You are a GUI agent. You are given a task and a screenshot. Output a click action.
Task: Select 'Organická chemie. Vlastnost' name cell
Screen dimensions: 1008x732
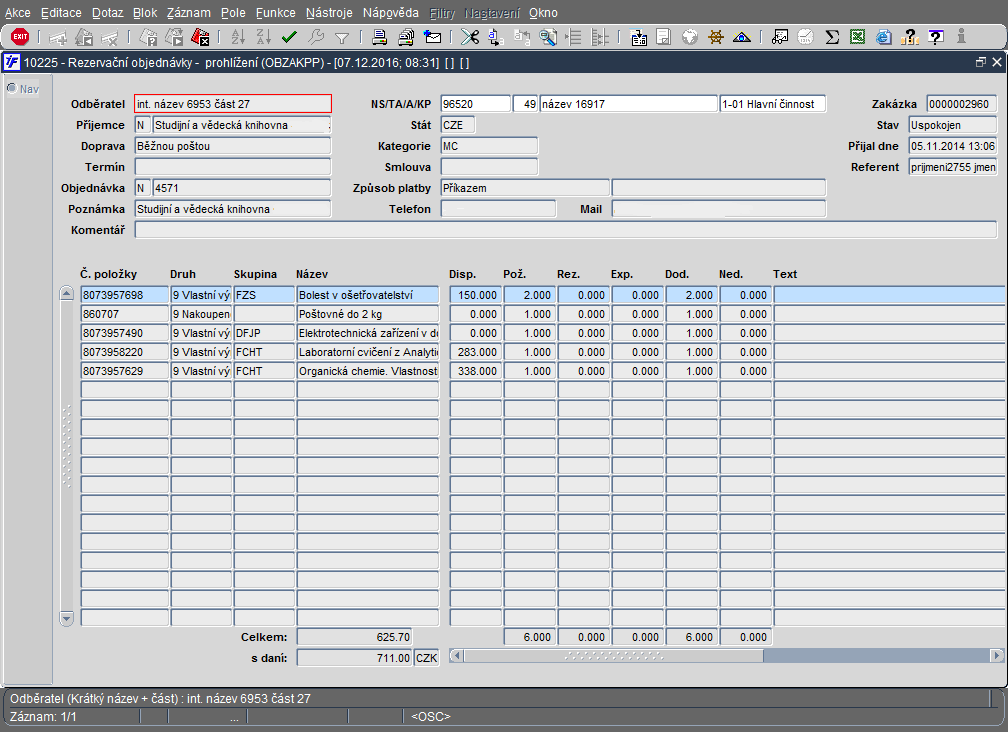click(x=368, y=371)
